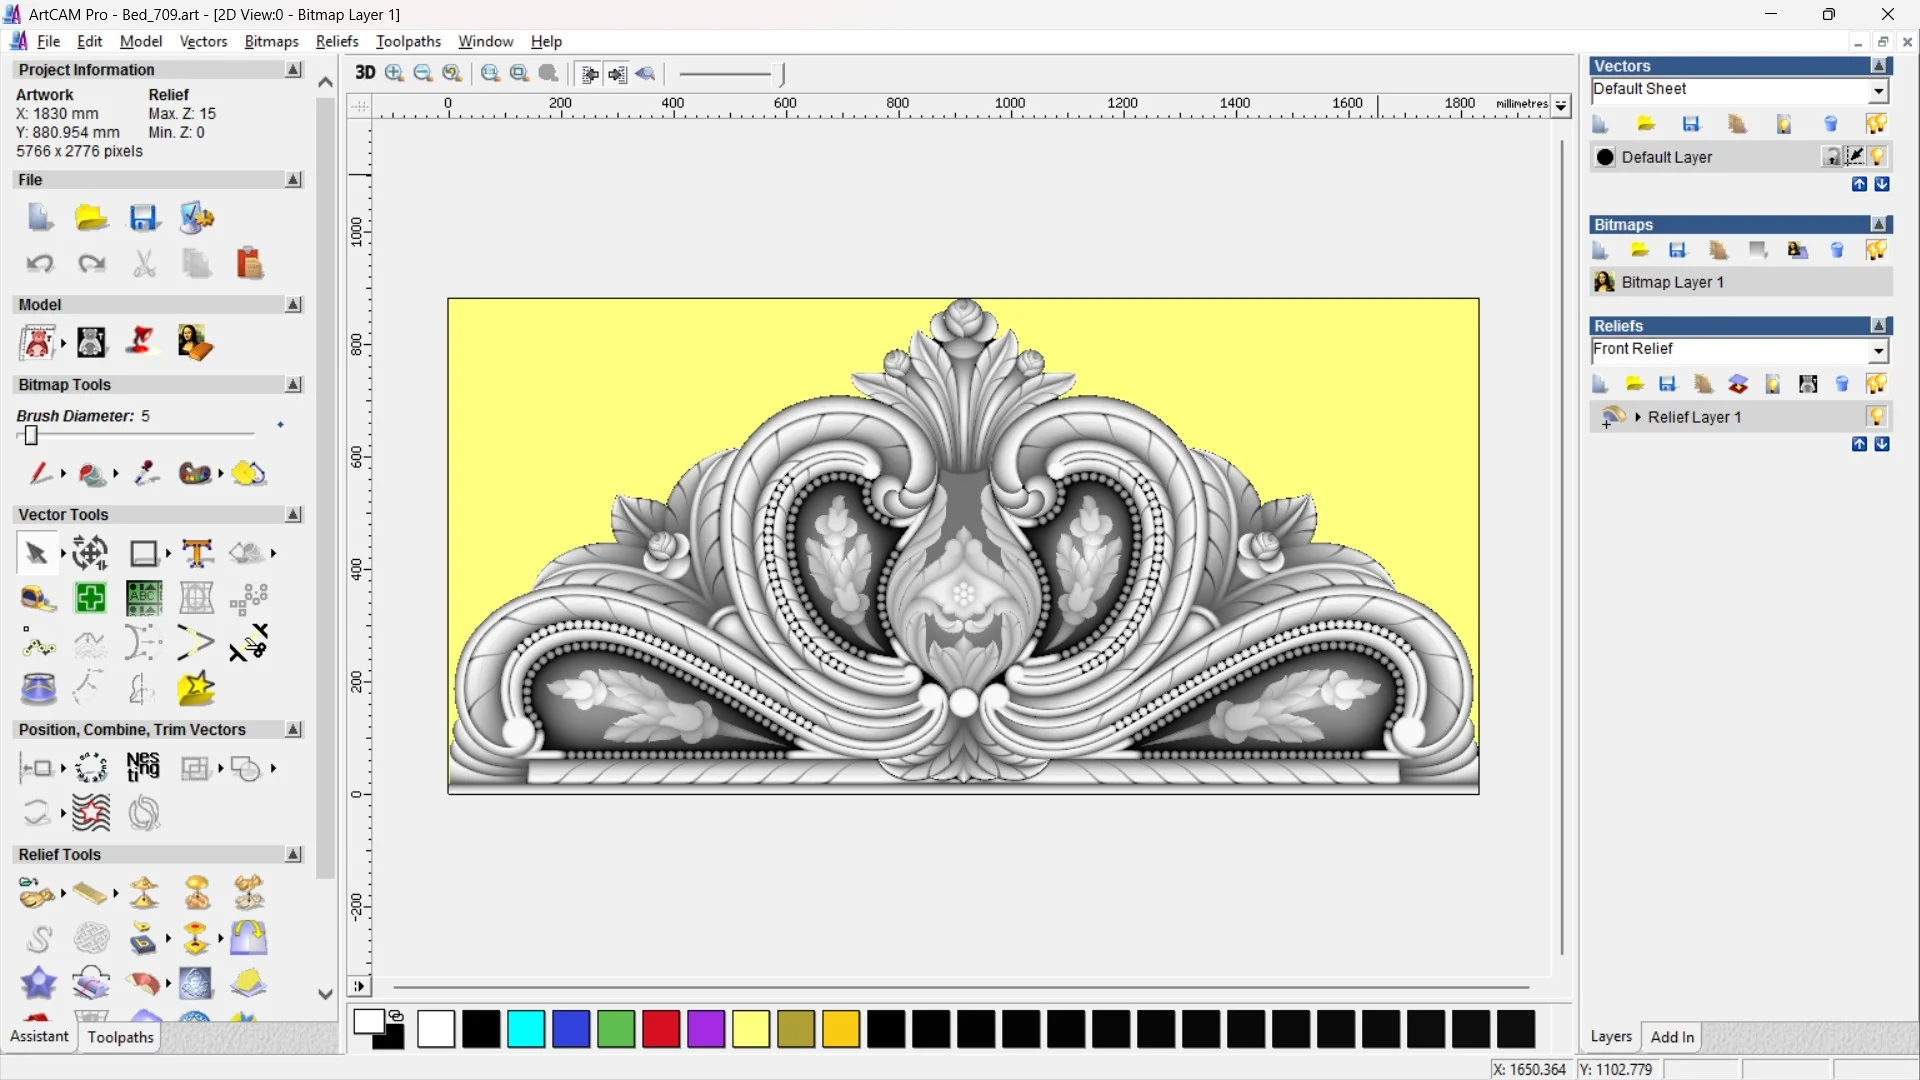Image resolution: width=1920 pixels, height=1080 pixels.
Task: Click the Zoom In icon
Action: point(394,73)
